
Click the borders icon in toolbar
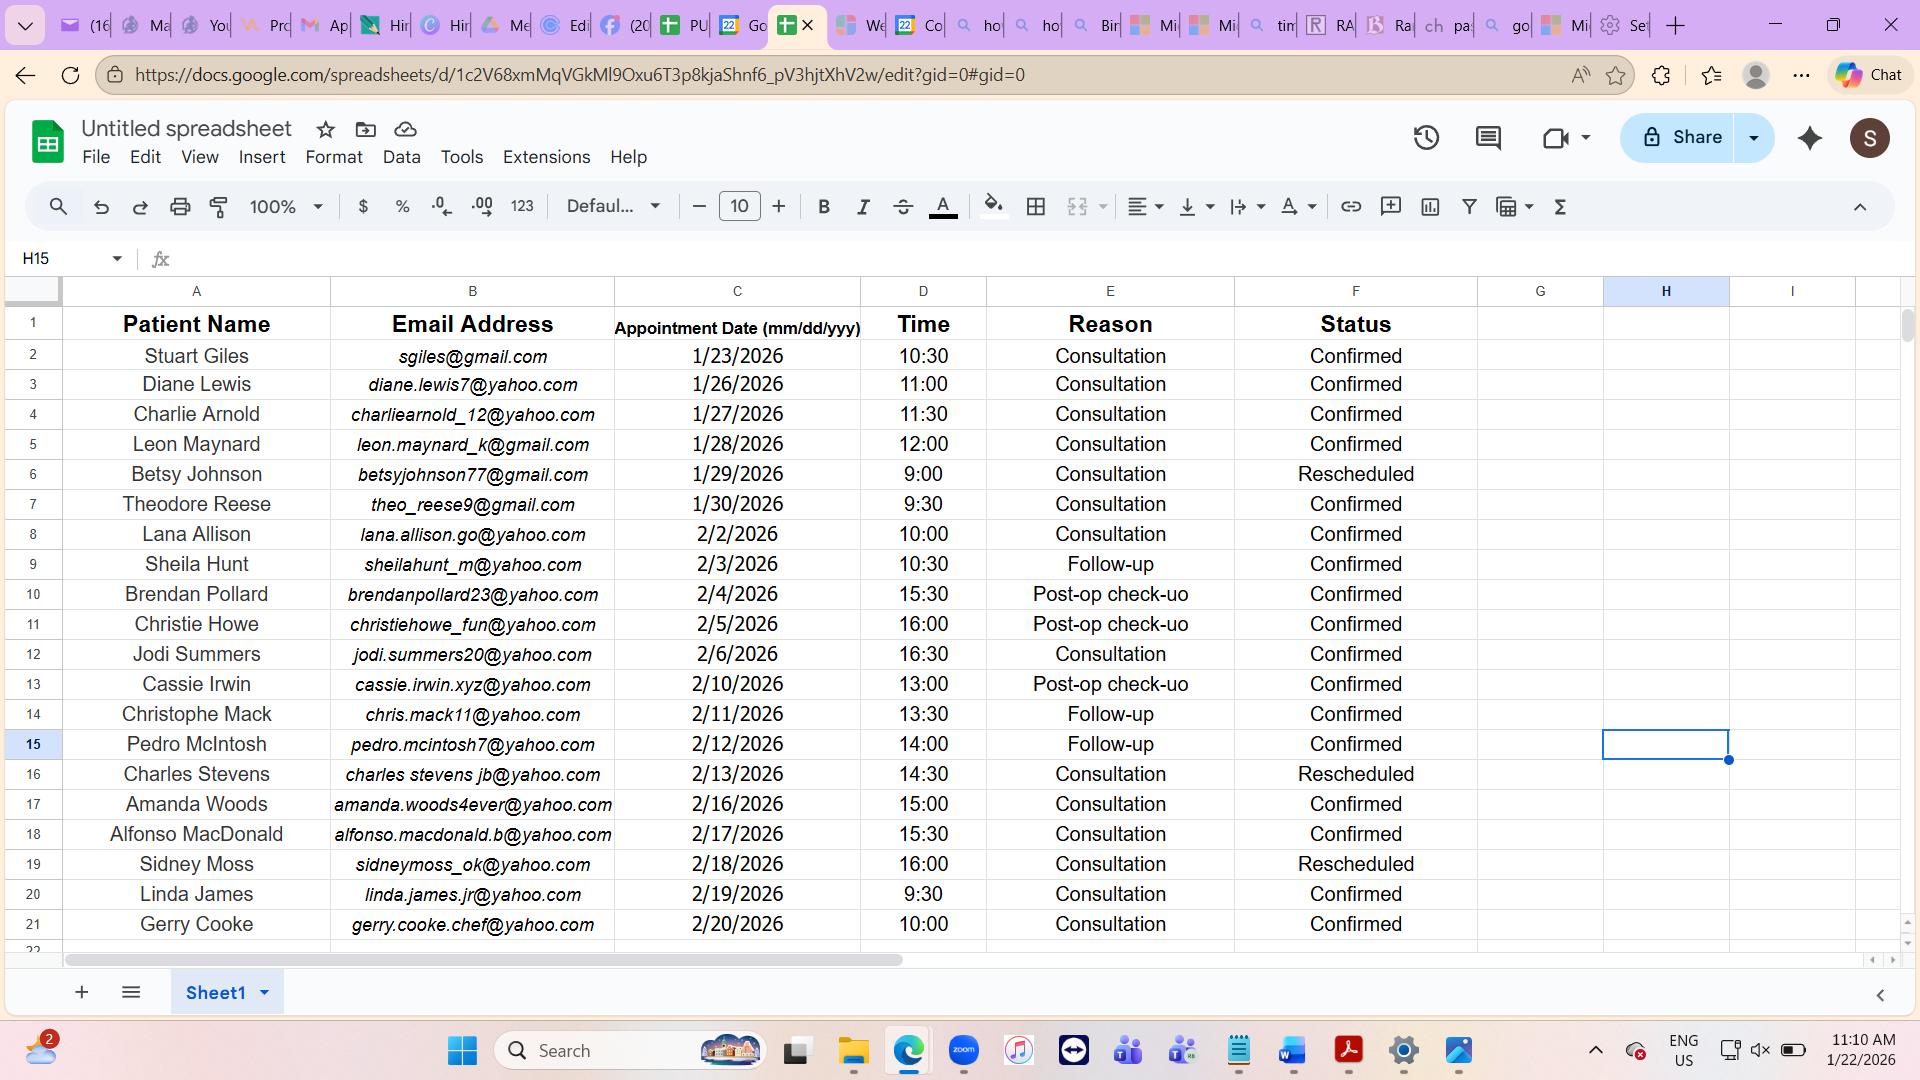point(1036,207)
